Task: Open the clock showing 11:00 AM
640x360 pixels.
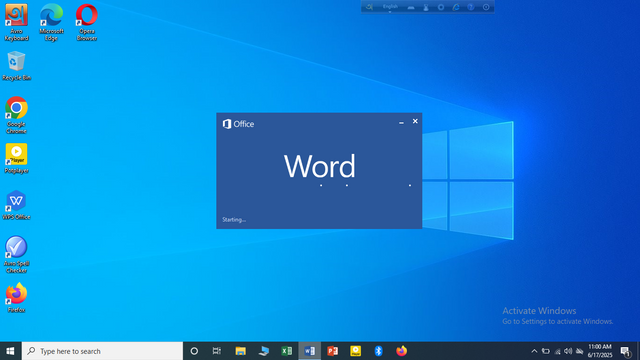Action: 600,351
